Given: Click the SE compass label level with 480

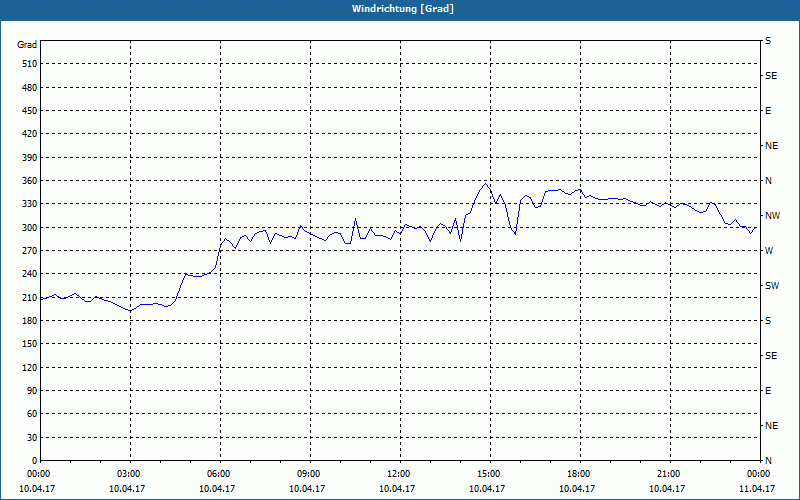Looking at the screenshot, I should 771,76.
